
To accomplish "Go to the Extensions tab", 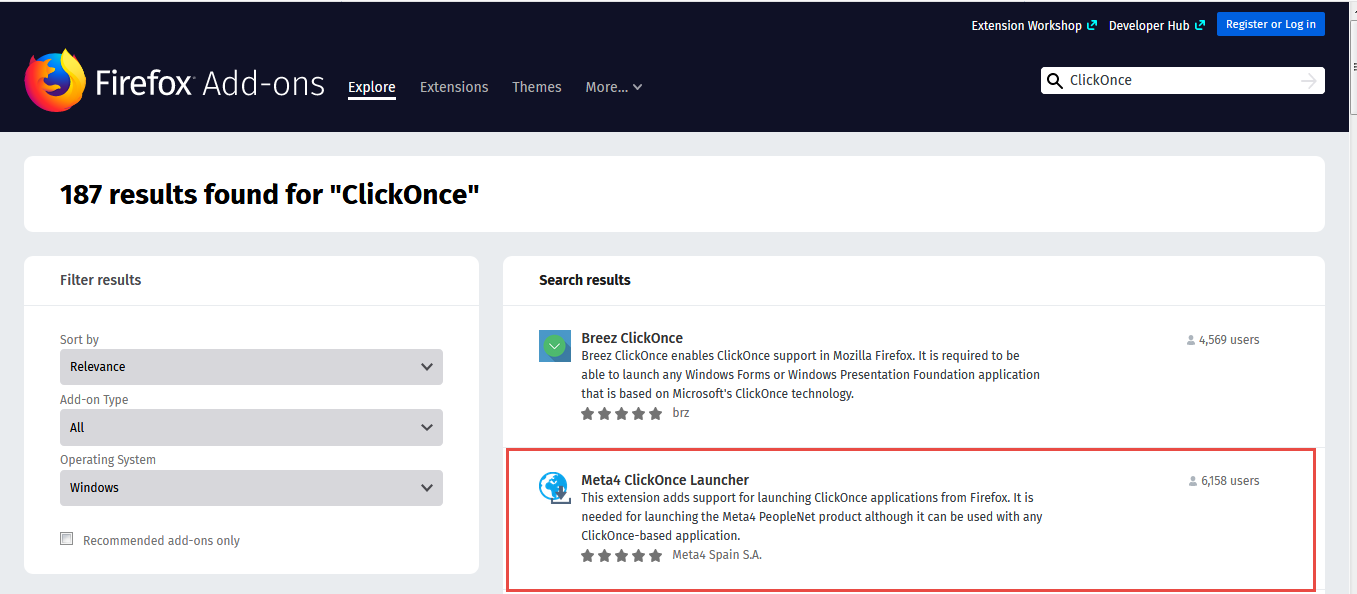I will point(454,87).
